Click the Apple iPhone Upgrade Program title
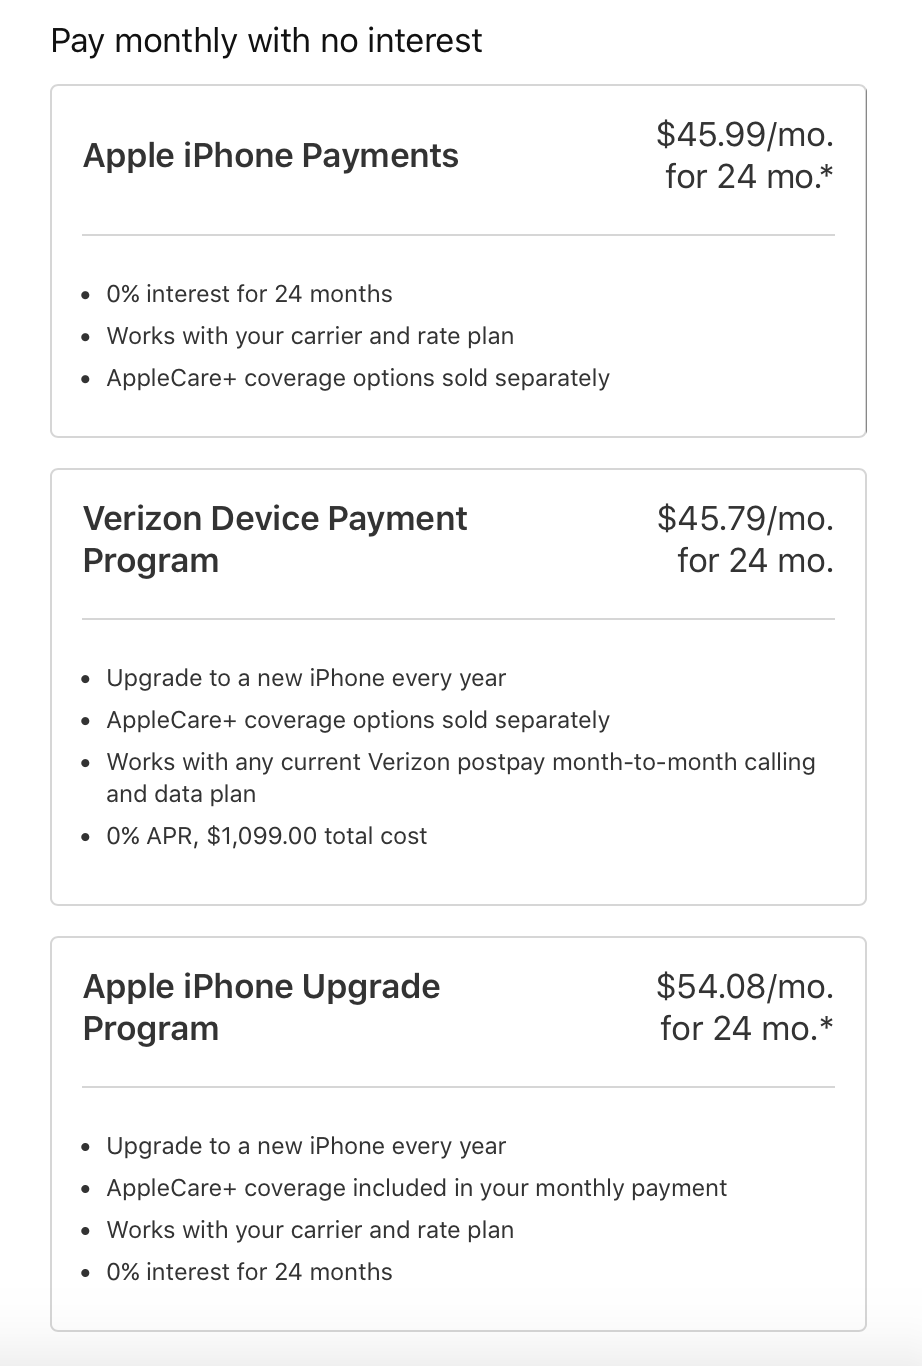 (261, 1007)
